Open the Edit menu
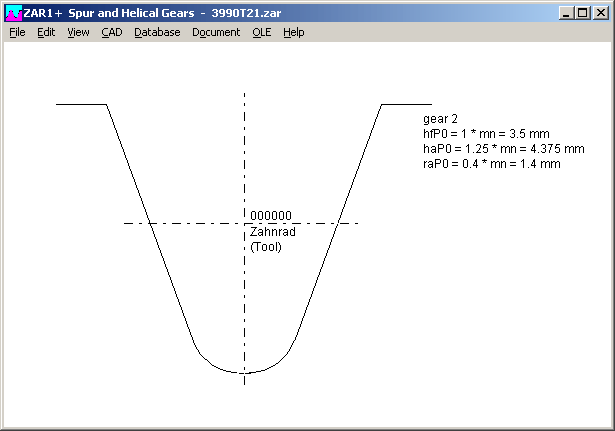 (x=46, y=32)
